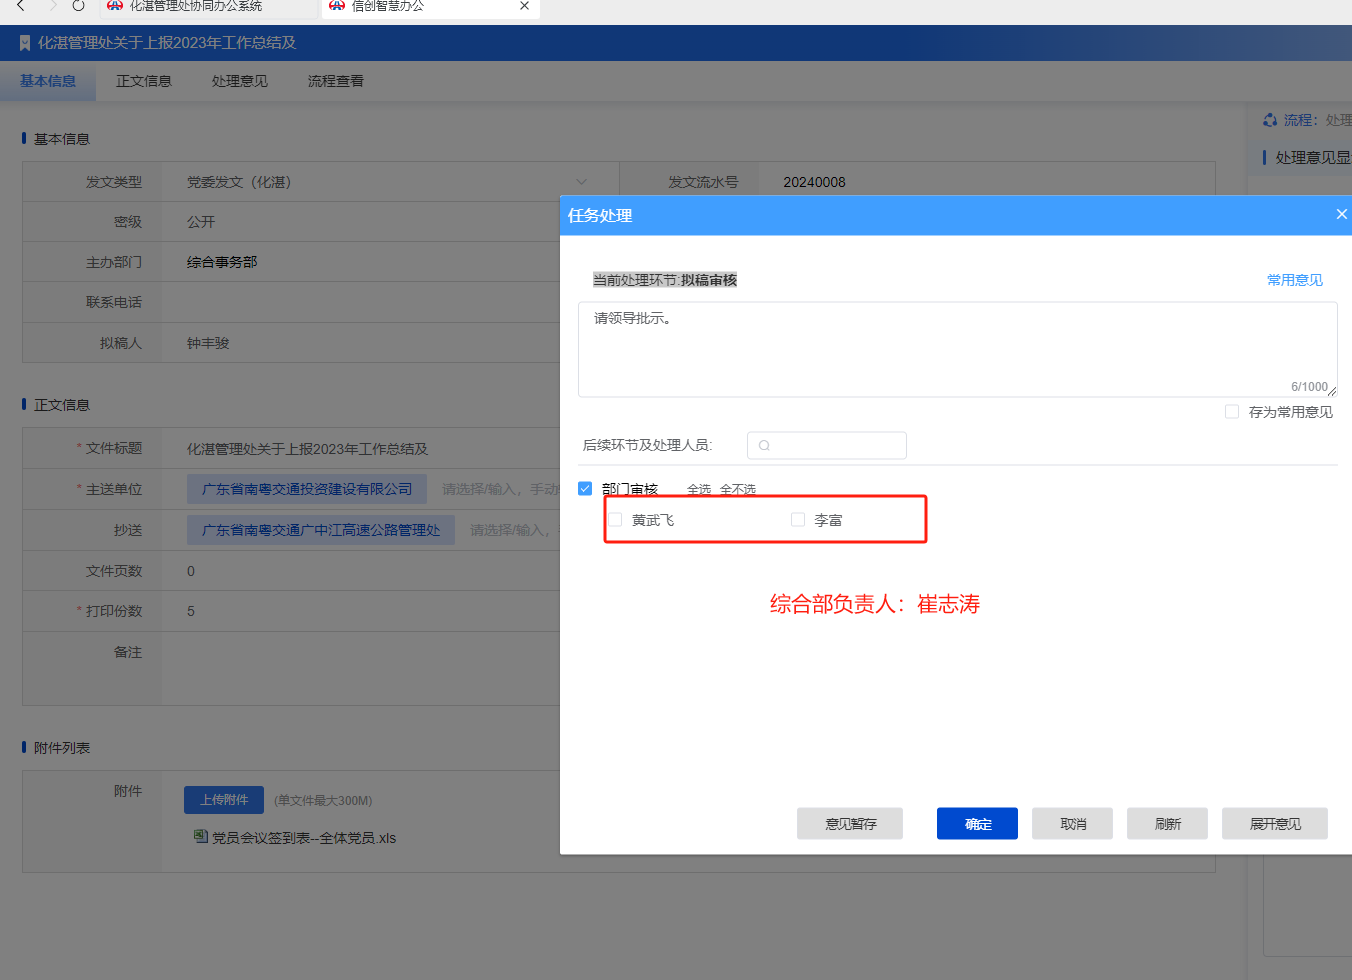
Task: Tick the 存为常用意见 checkbox
Action: [1232, 412]
